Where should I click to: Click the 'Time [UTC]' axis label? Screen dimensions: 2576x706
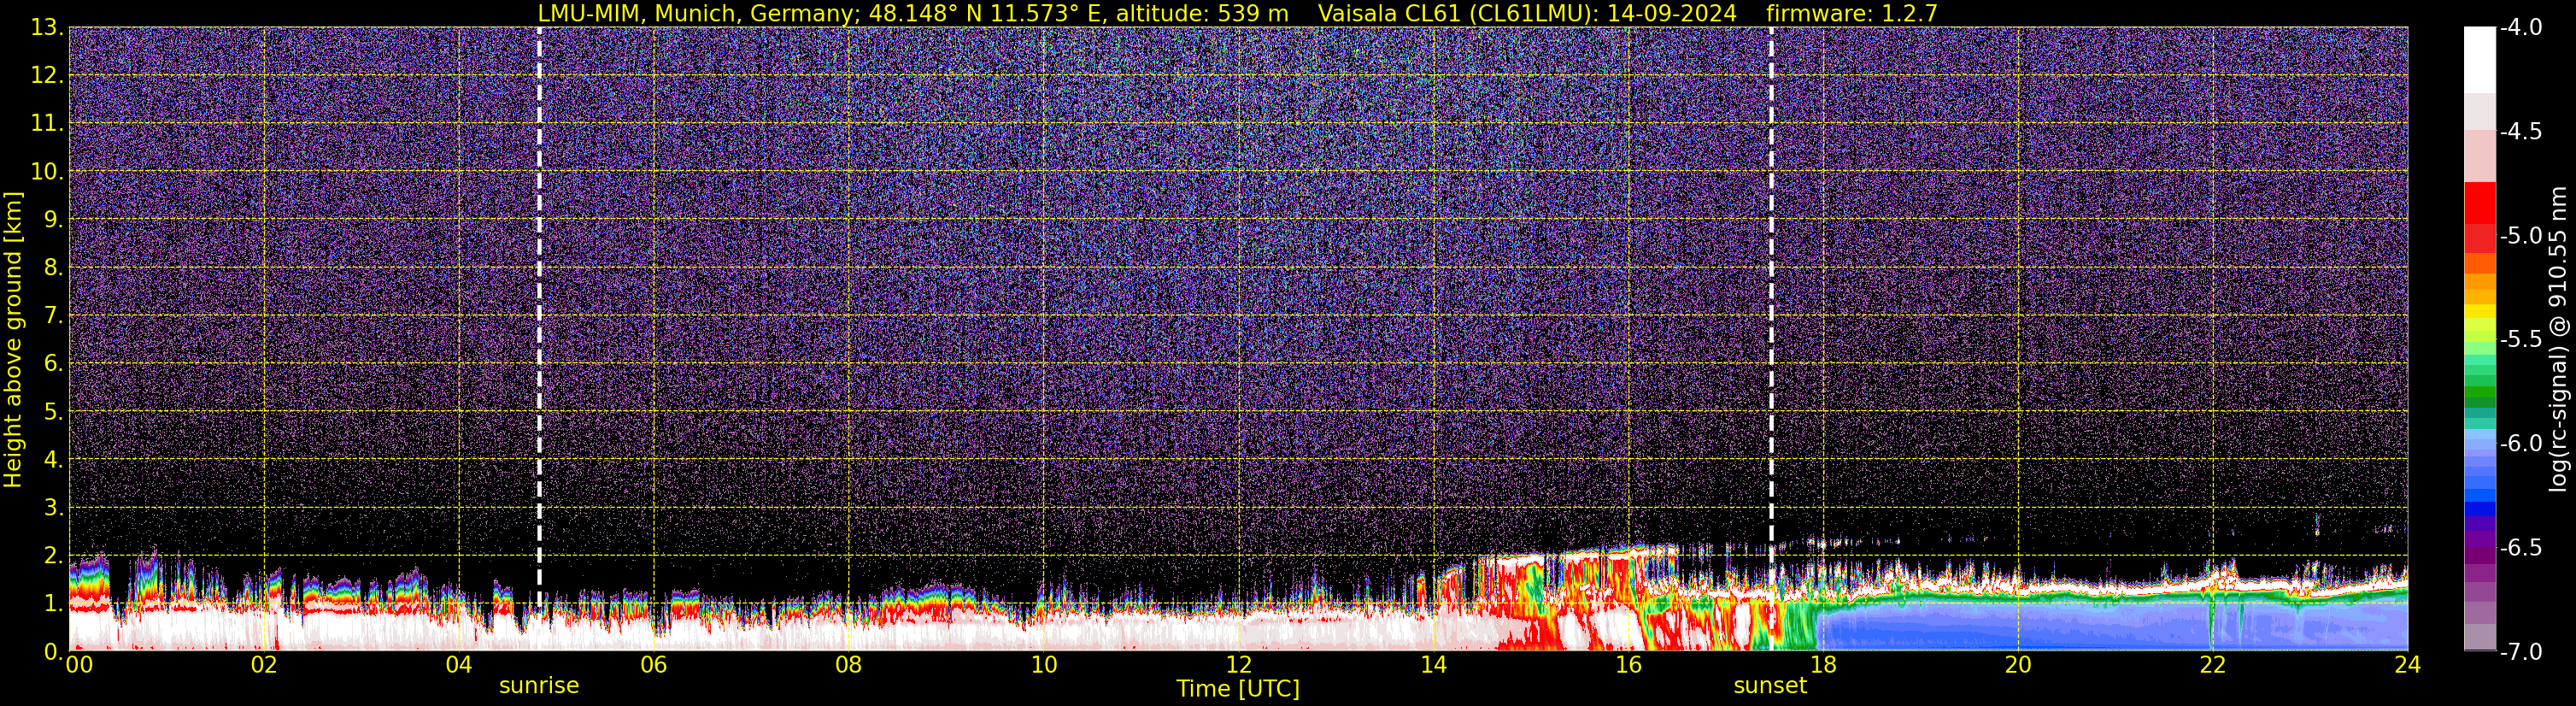point(1238,688)
